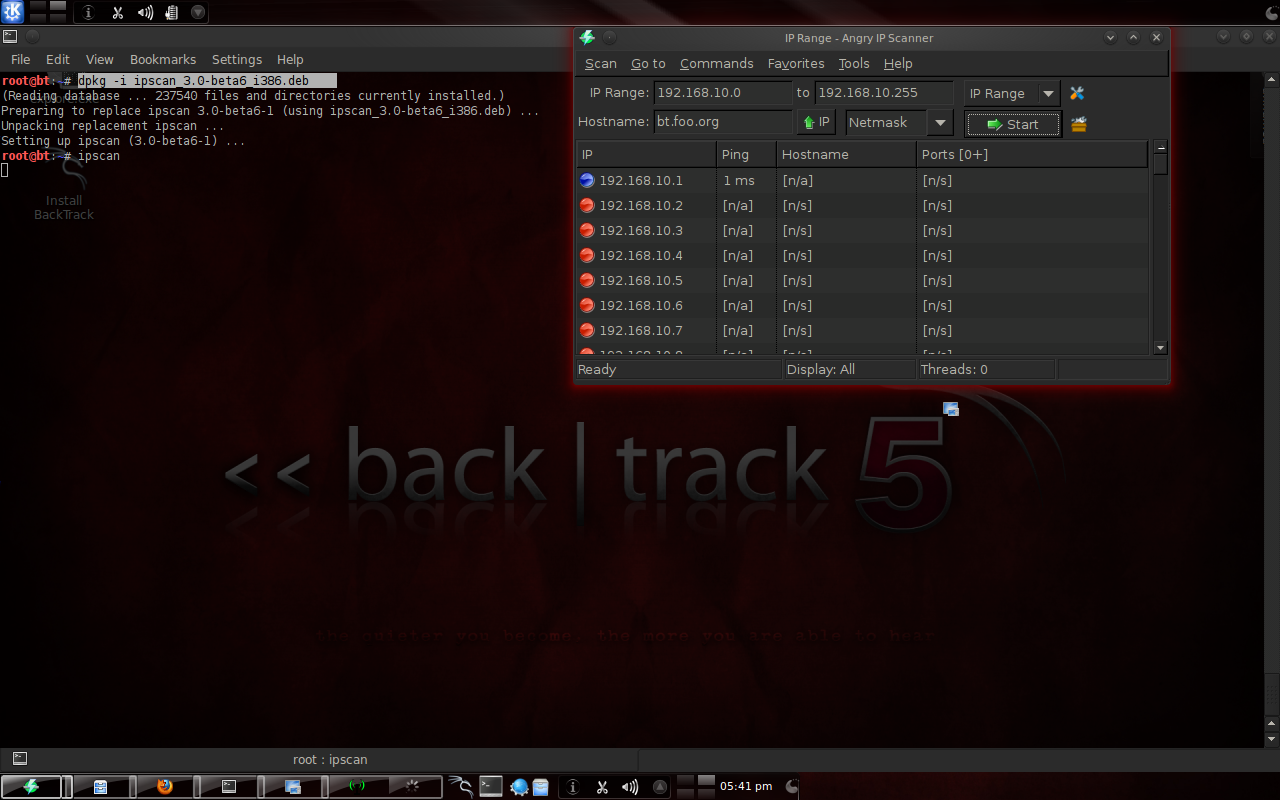Open Firefox from the taskbar
1280x800 pixels.
click(164, 786)
